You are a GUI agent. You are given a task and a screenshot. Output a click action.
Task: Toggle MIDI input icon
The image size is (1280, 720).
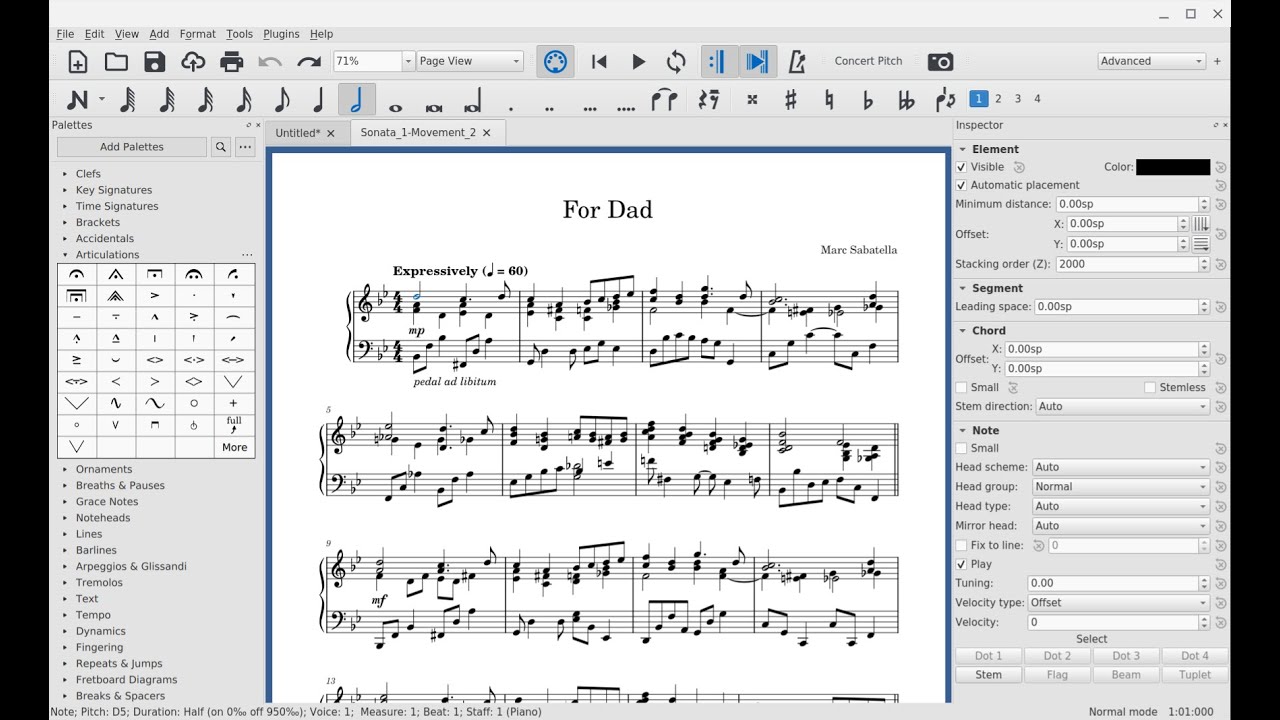click(x=554, y=62)
